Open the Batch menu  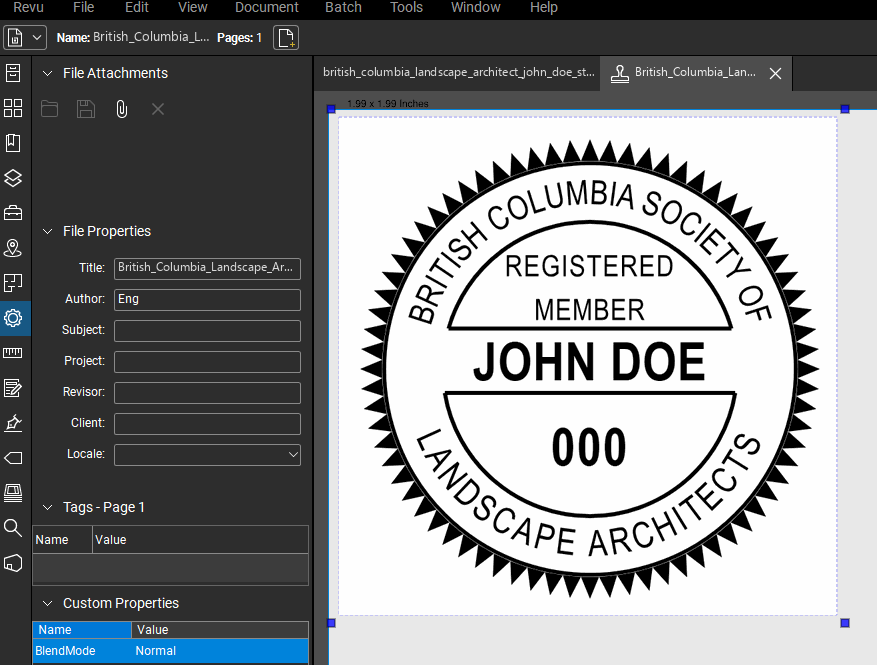tap(343, 7)
